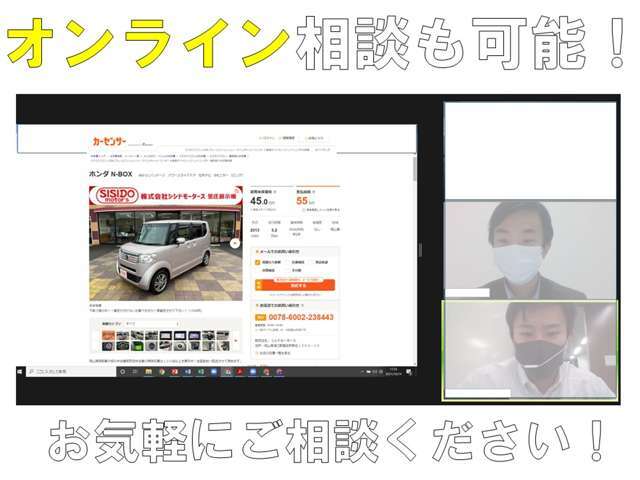Click the 45.0 price value
The width and height of the screenshot is (640, 480).
coord(259,201)
